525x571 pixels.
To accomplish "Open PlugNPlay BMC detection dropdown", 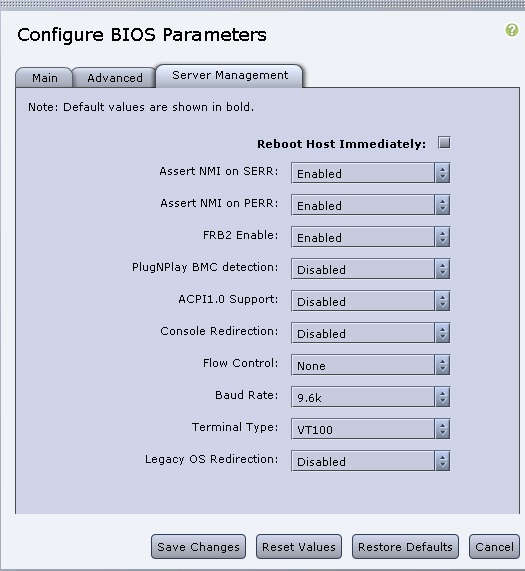I will (371, 269).
